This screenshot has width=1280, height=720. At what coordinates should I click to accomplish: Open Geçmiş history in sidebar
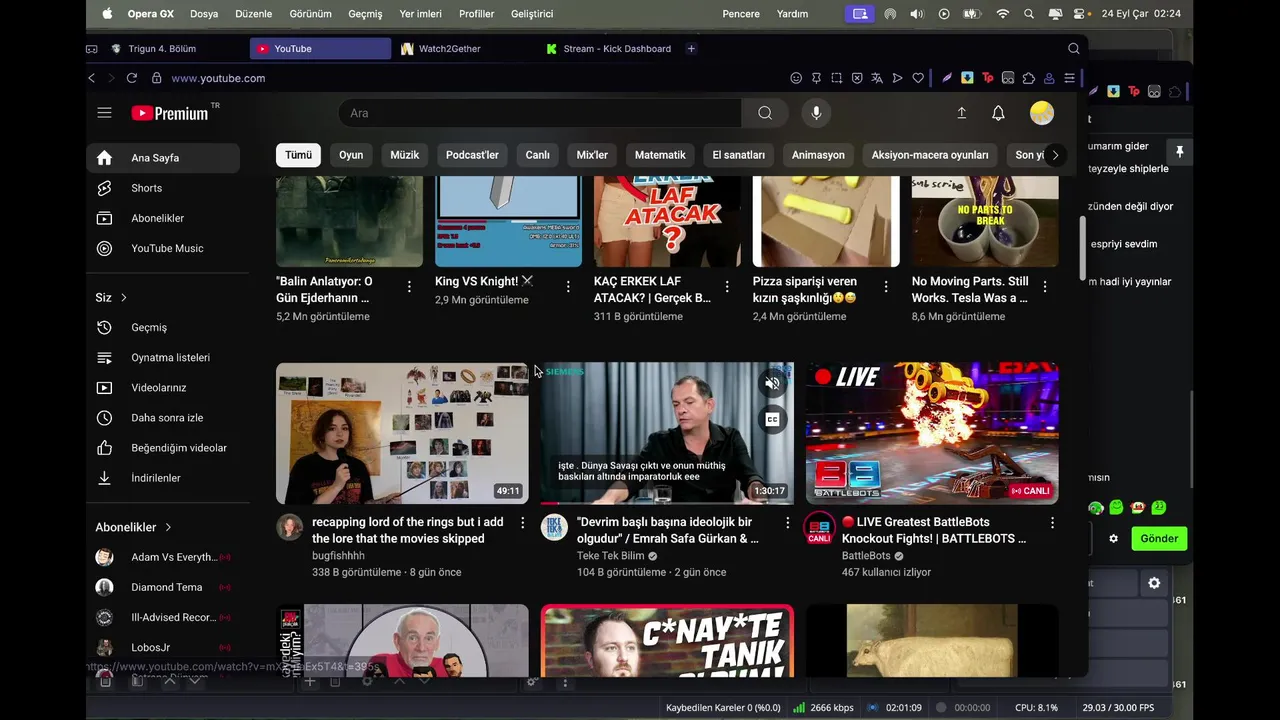tap(163, 327)
